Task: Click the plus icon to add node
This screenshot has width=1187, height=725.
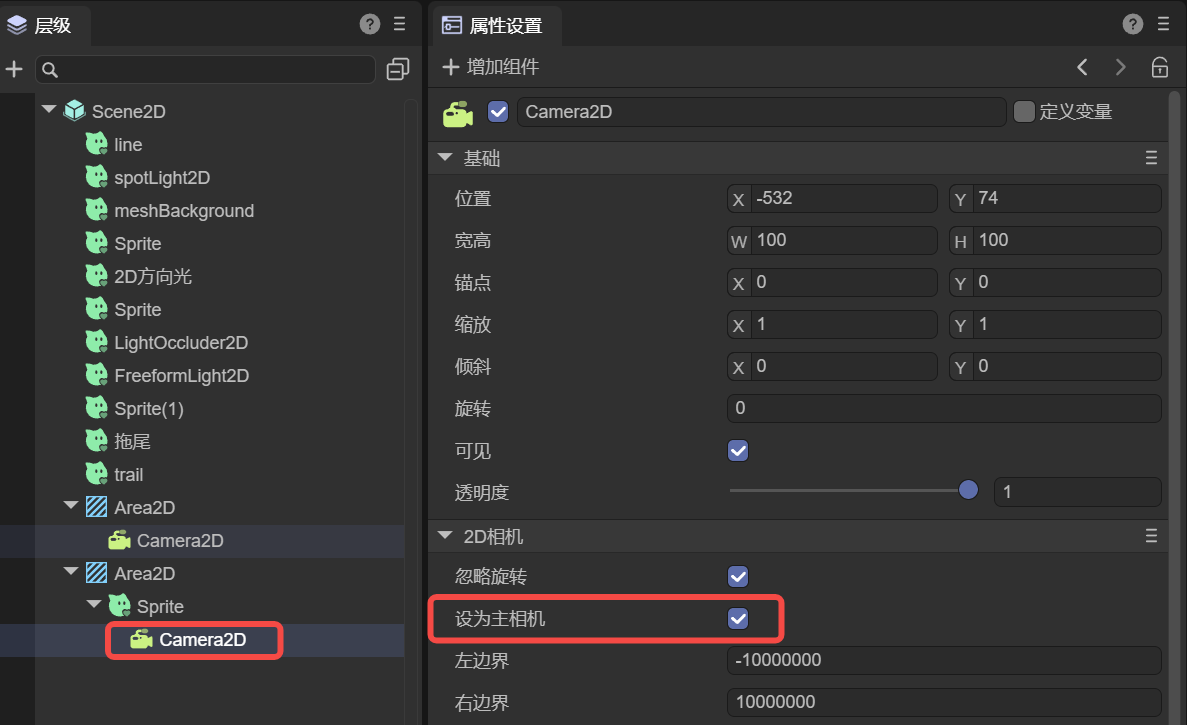Action: tap(14, 69)
